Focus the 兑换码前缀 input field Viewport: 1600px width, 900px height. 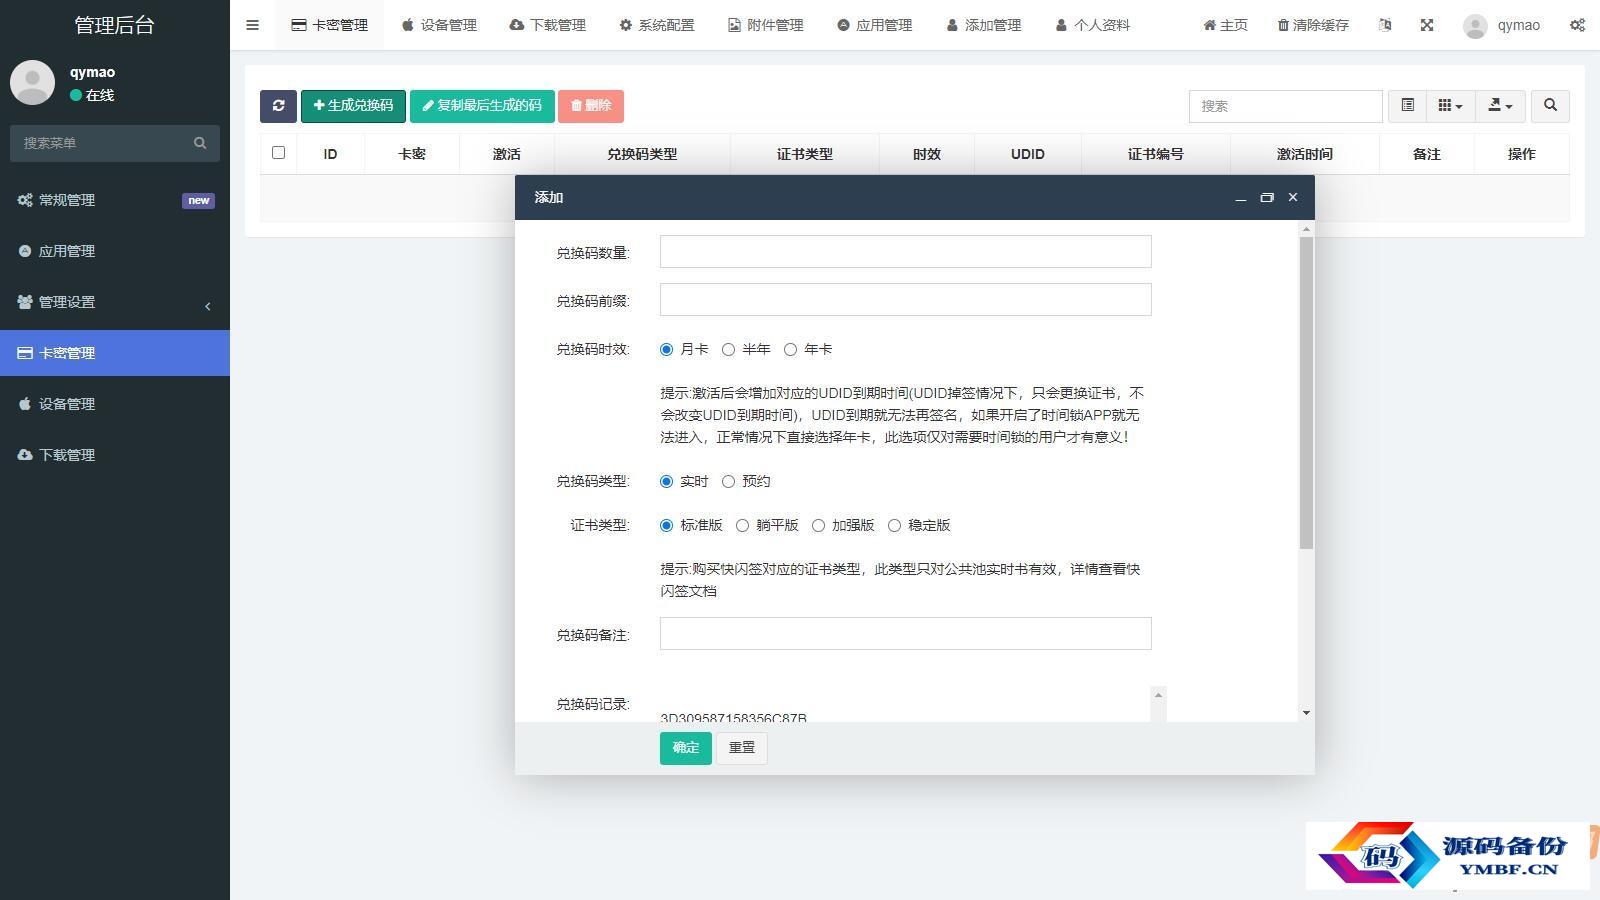(x=906, y=300)
